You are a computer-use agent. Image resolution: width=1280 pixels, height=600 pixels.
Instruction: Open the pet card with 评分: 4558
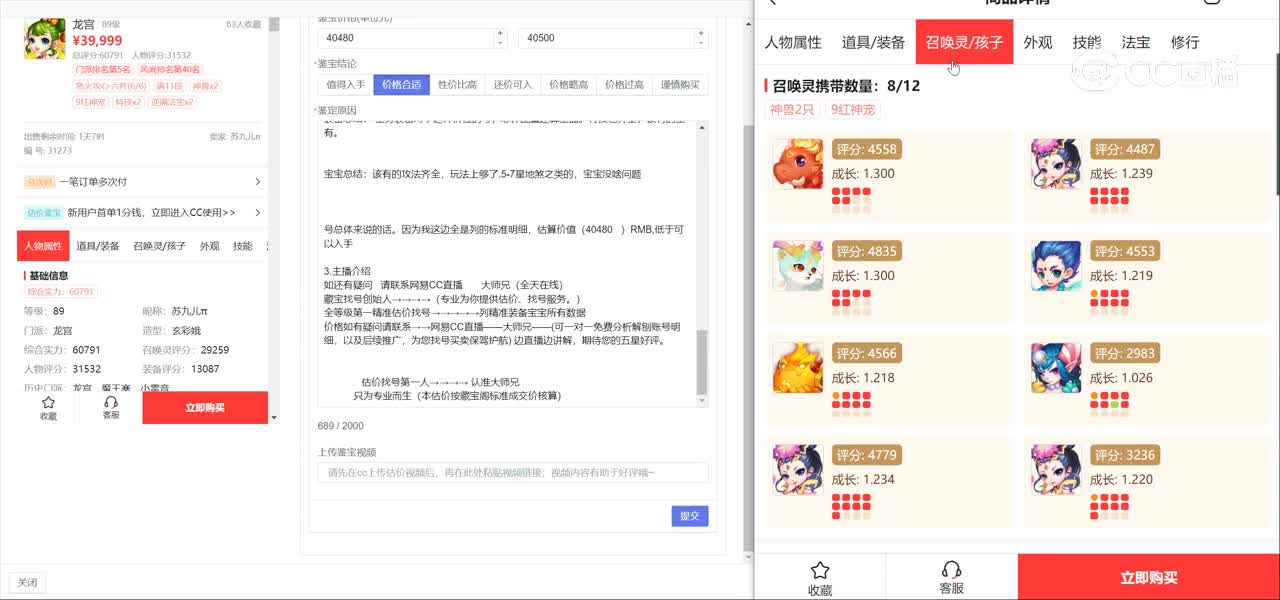889,176
